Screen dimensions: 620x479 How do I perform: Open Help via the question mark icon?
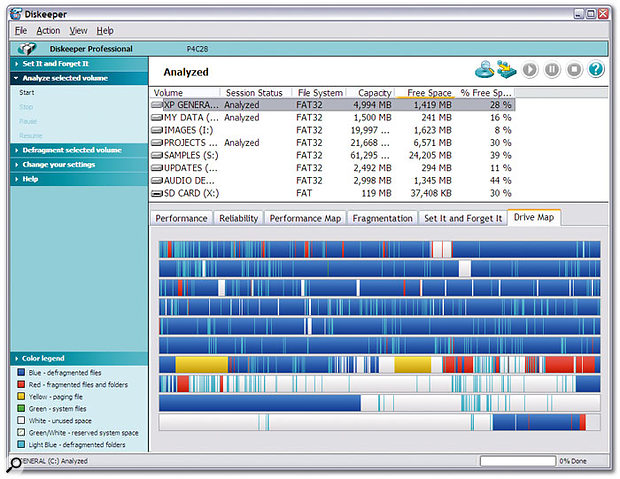(596, 69)
